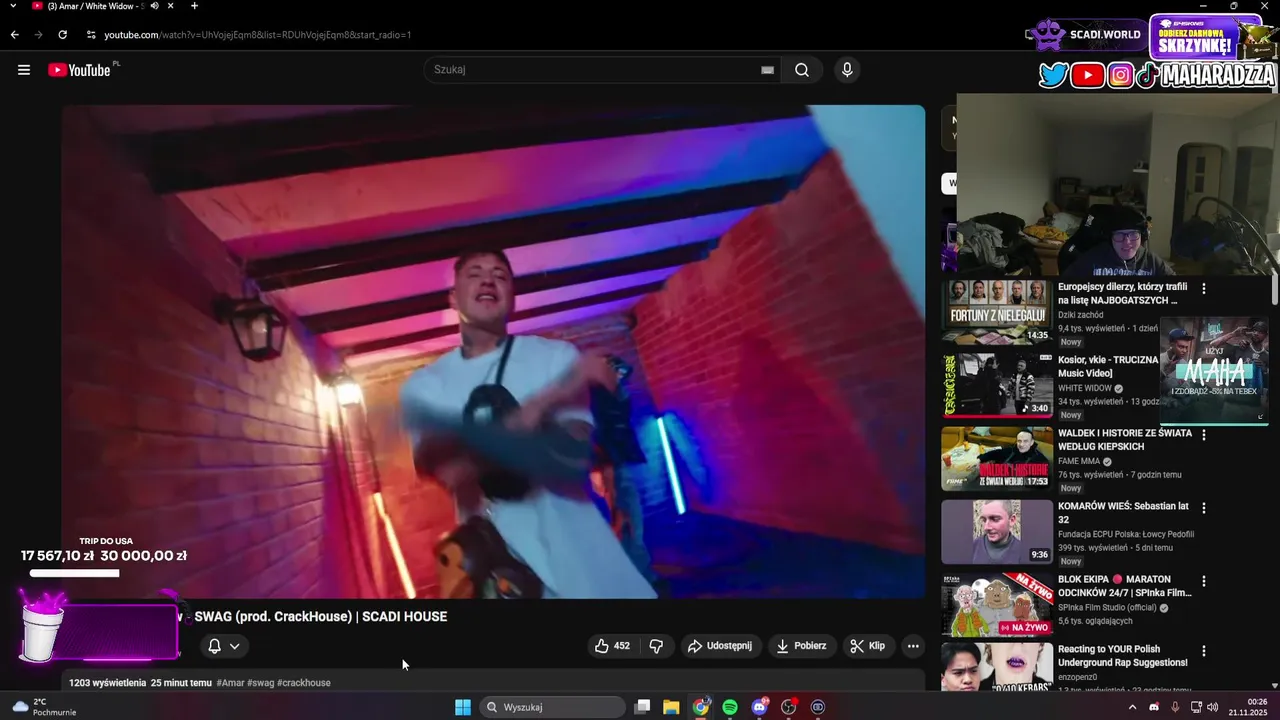Open Koslor TRUCIZNA music video thumbnail

[x=996, y=385]
